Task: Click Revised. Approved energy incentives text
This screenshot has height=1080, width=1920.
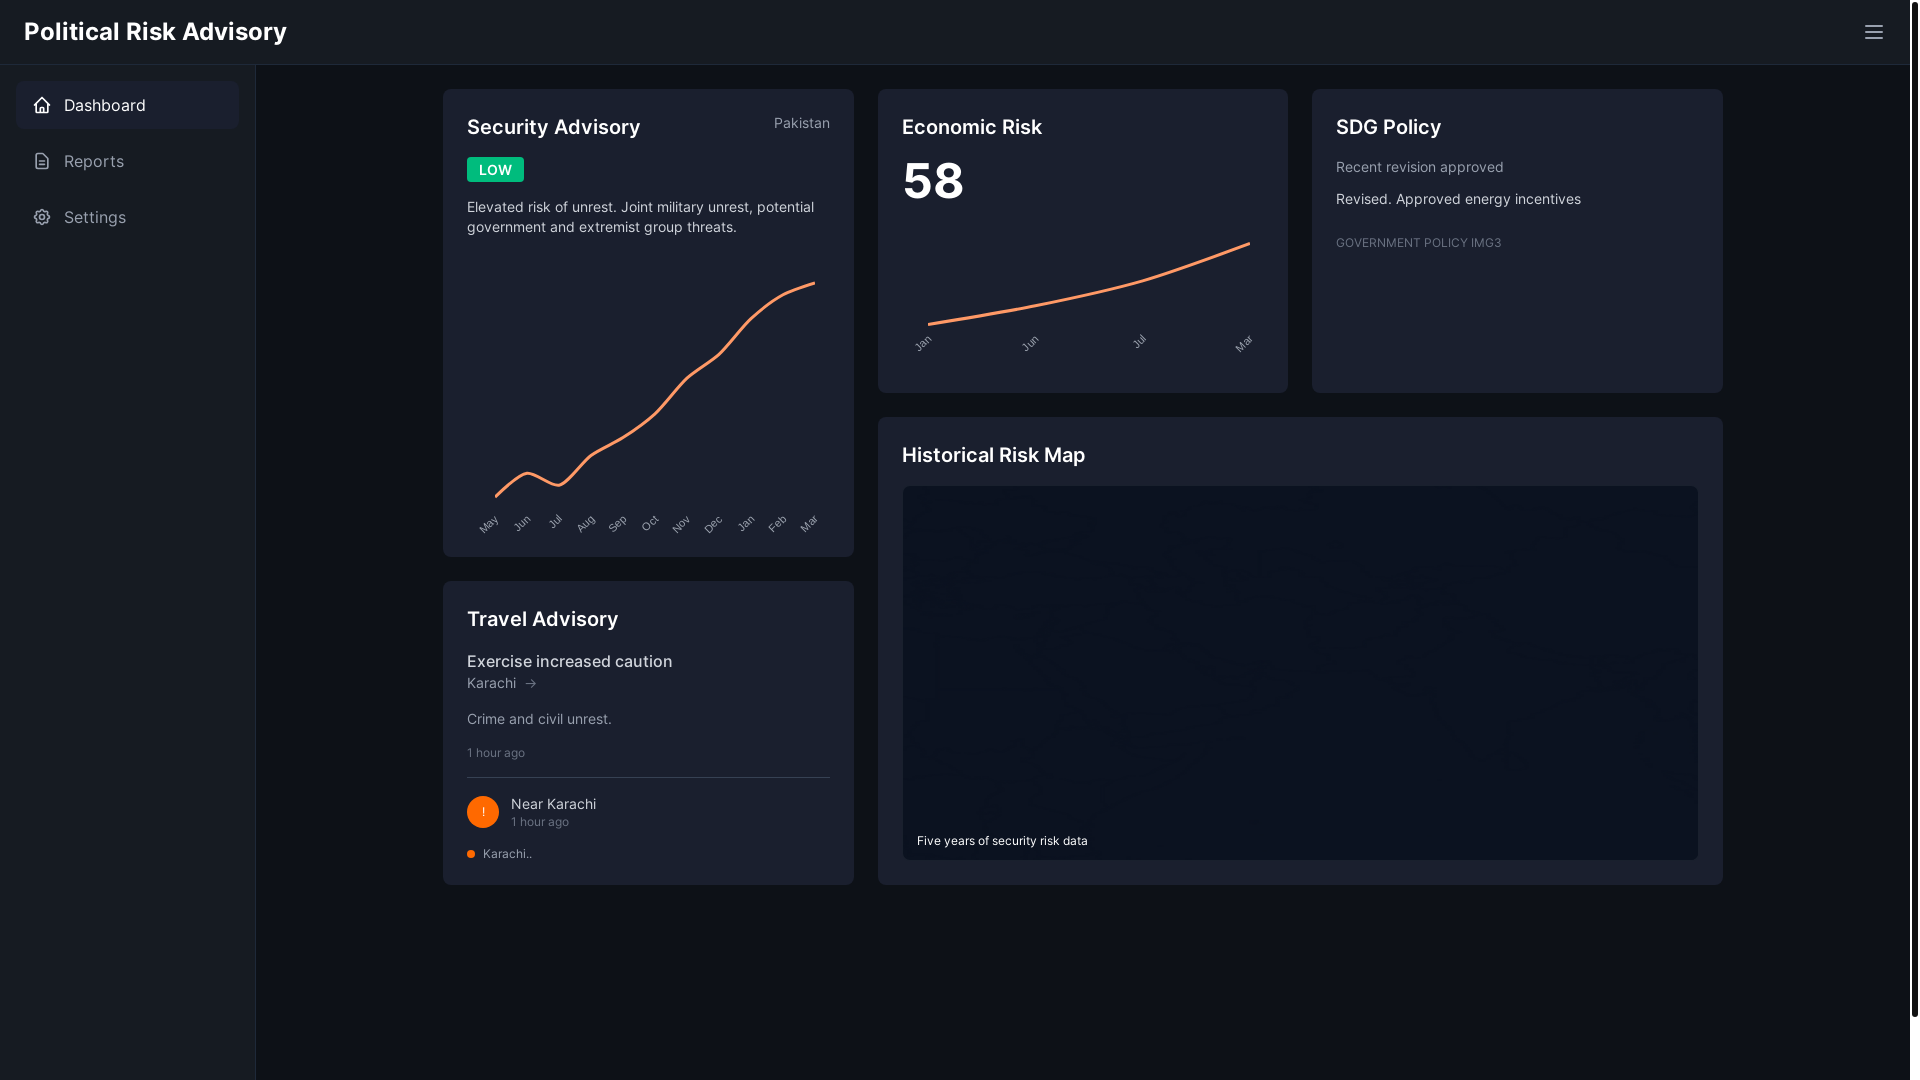Action: 1458,199
